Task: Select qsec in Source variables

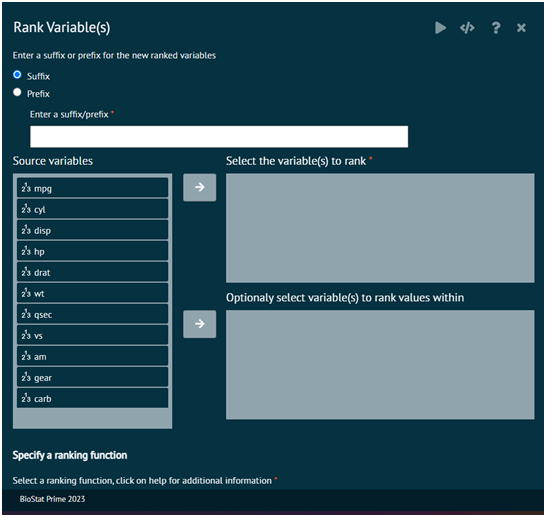Action: coord(92,314)
